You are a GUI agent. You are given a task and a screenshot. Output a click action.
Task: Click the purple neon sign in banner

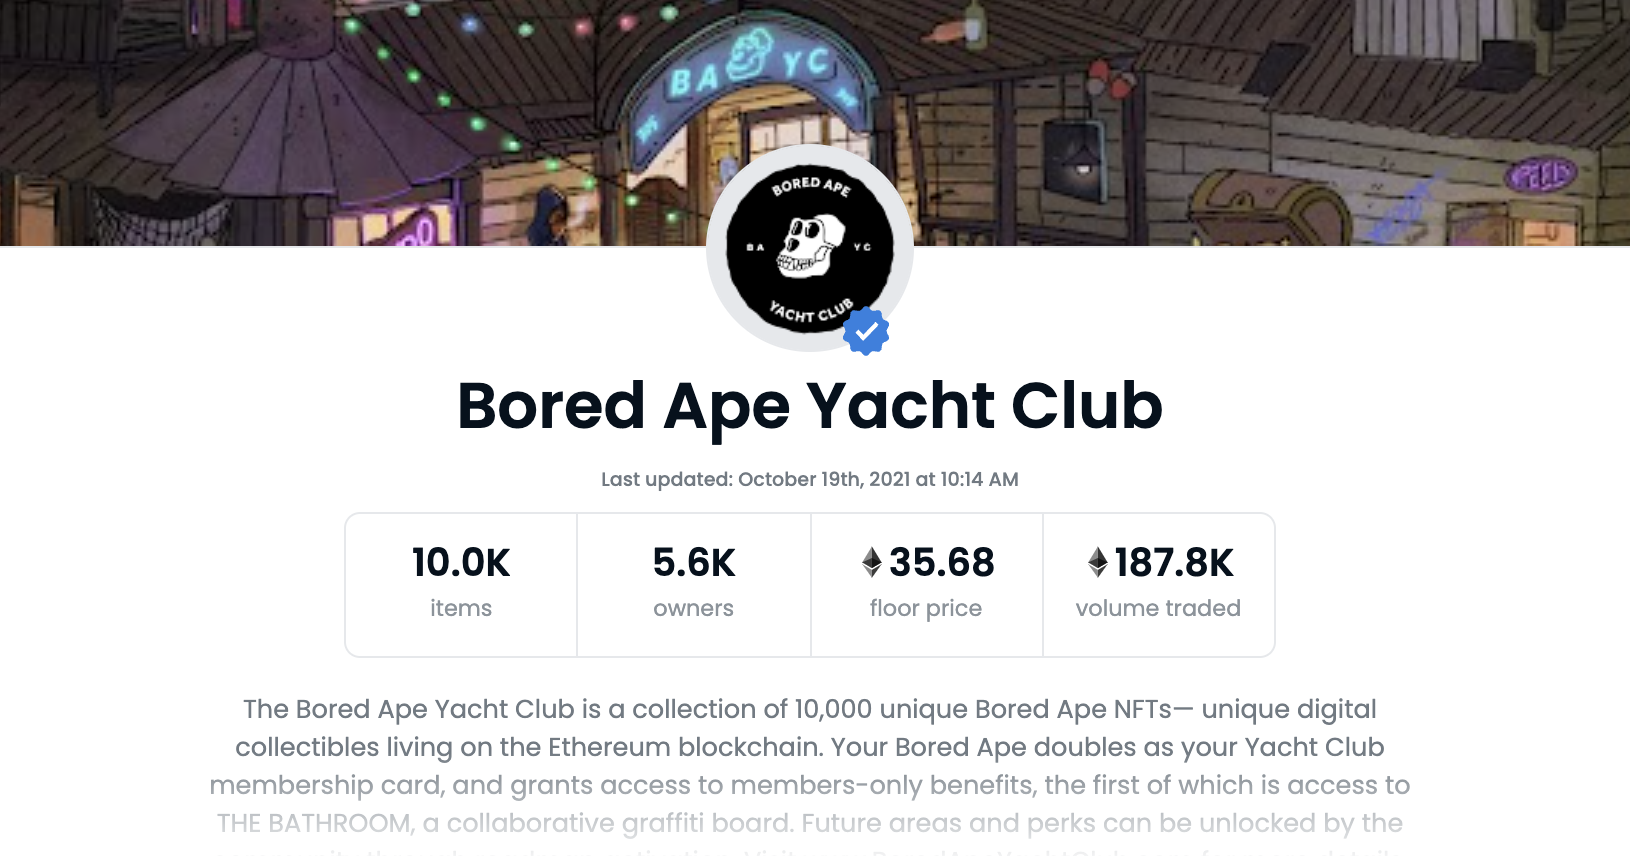1540,176
